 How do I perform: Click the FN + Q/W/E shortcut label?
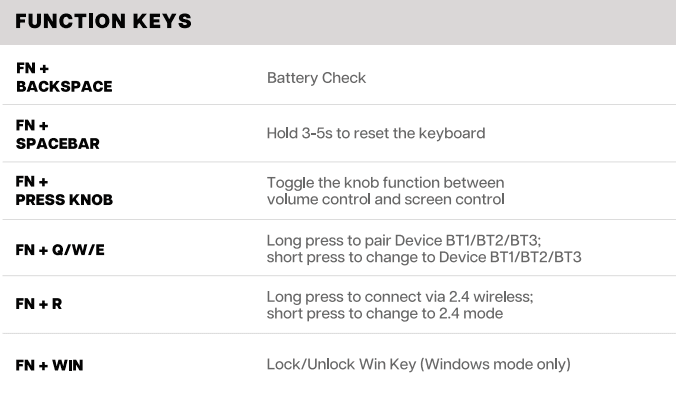60,249
